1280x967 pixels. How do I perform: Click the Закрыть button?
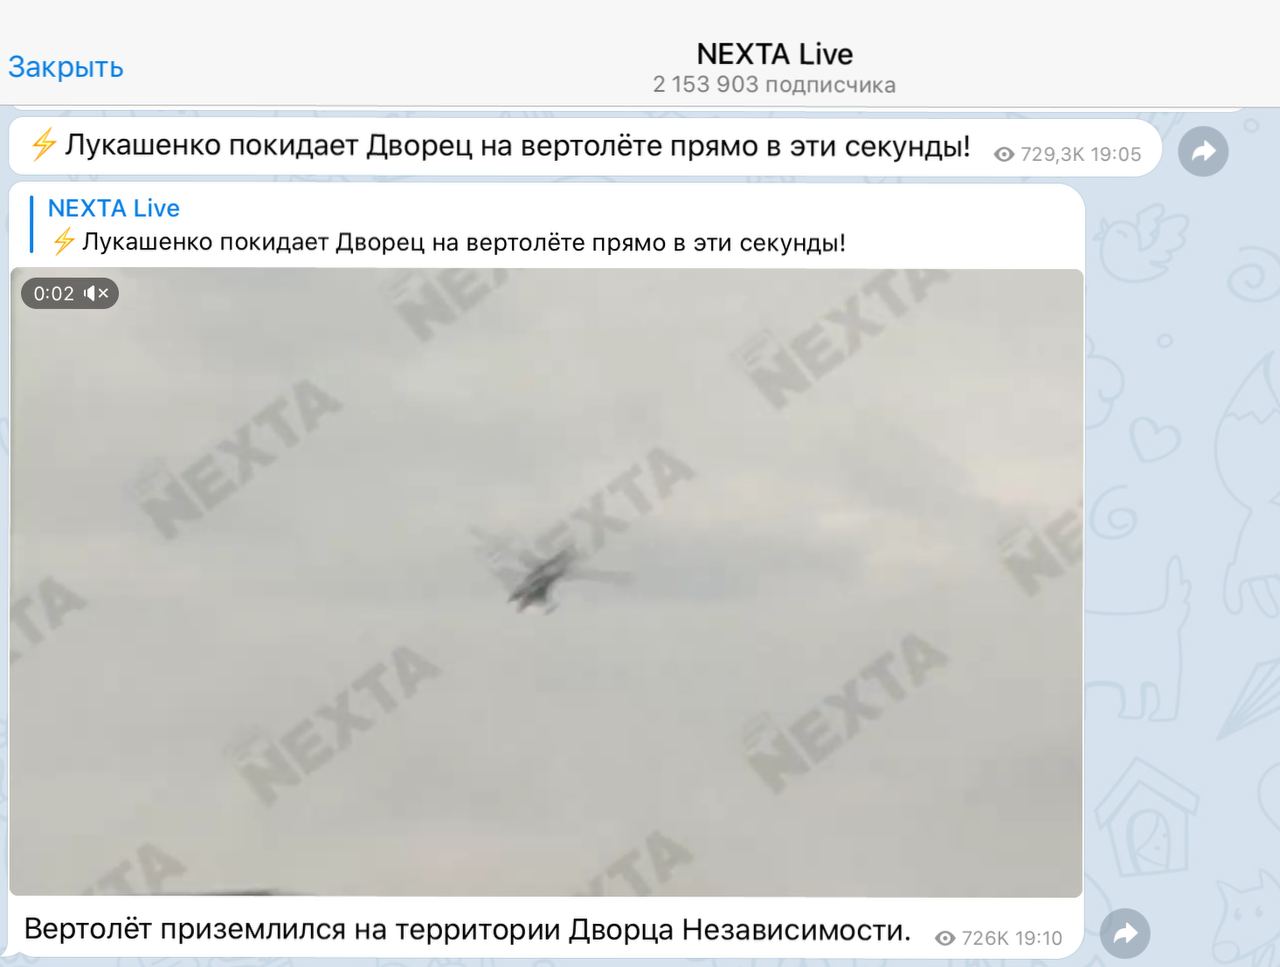coord(66,67)
